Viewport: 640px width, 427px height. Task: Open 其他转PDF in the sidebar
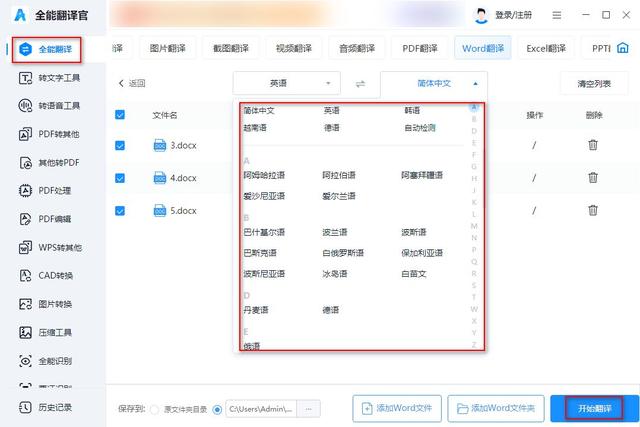point(49,162)
